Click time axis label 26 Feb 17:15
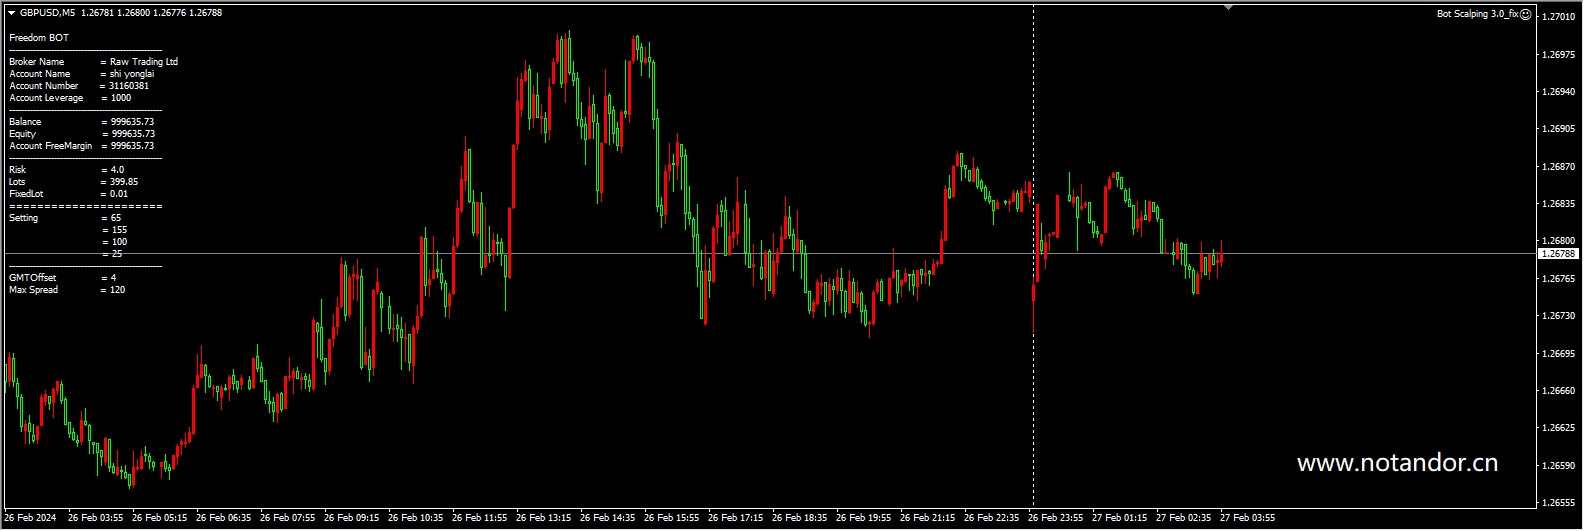 pos(736,518)
